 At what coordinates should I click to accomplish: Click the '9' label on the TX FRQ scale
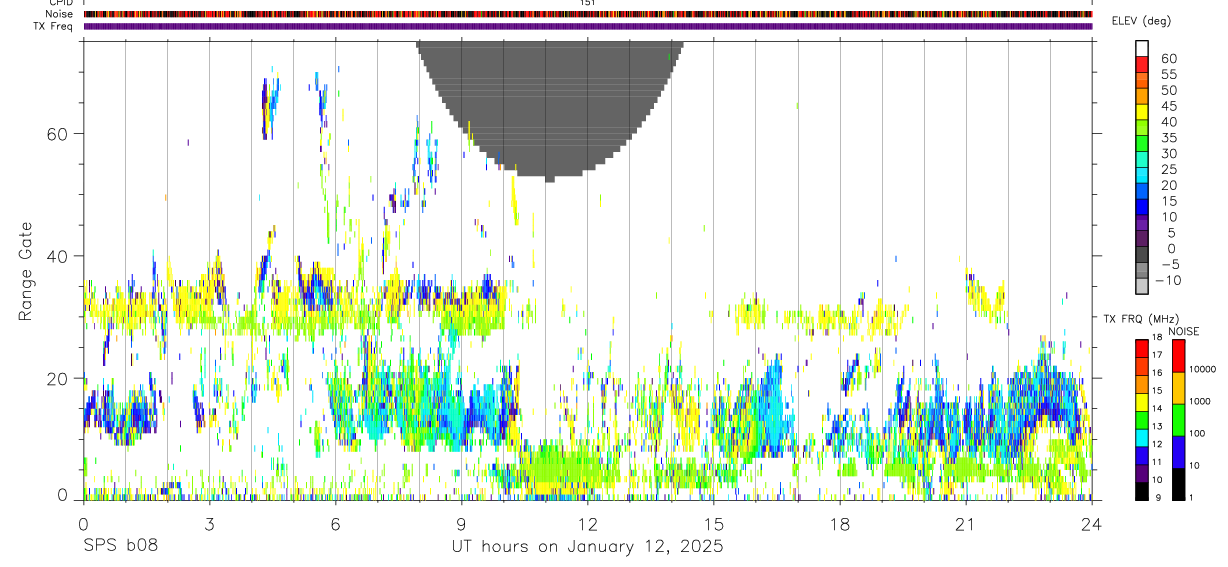coord(1157,497)
